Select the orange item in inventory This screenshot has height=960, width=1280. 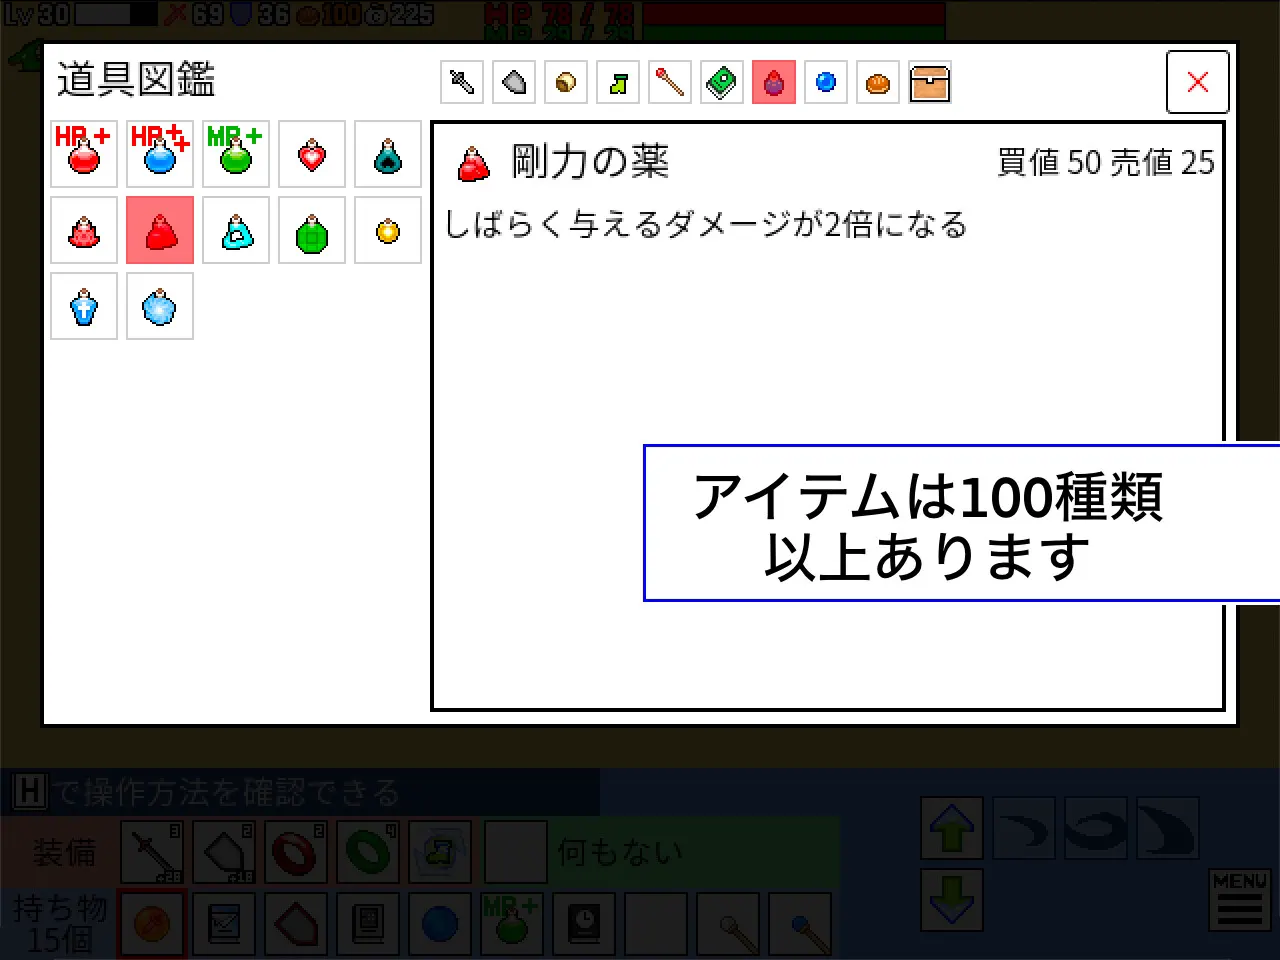point(152,924)
